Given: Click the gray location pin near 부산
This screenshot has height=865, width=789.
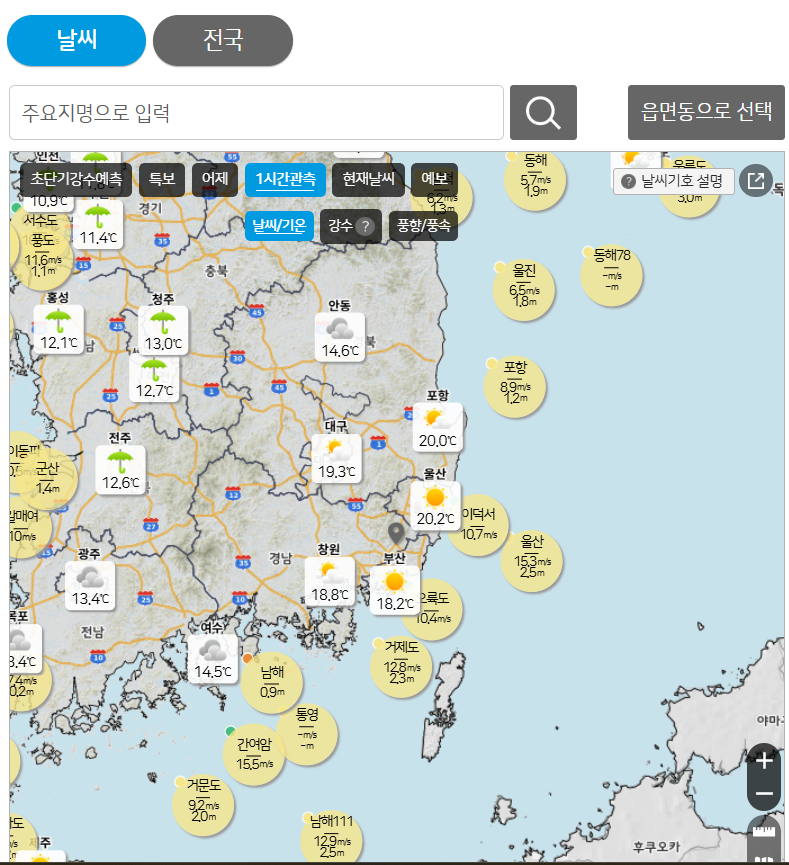Looking at the screenshot, I should [x=396, y=533].
